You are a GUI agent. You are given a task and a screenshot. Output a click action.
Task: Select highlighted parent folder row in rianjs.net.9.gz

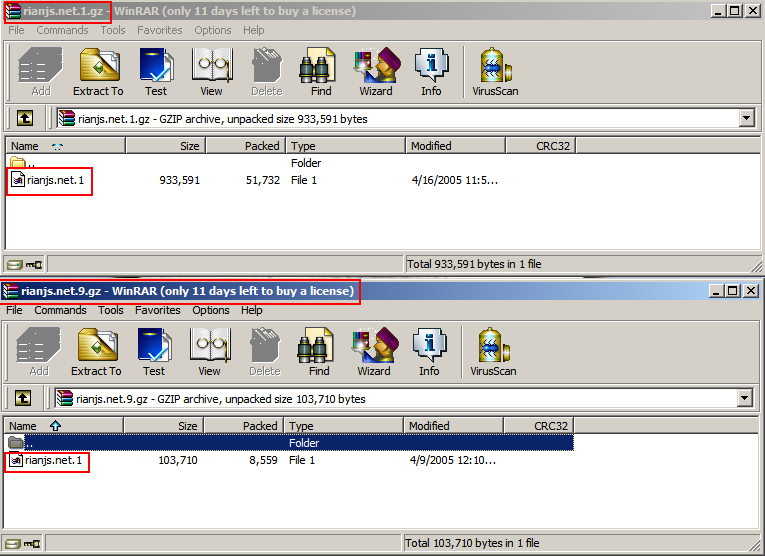coord(290,443)
